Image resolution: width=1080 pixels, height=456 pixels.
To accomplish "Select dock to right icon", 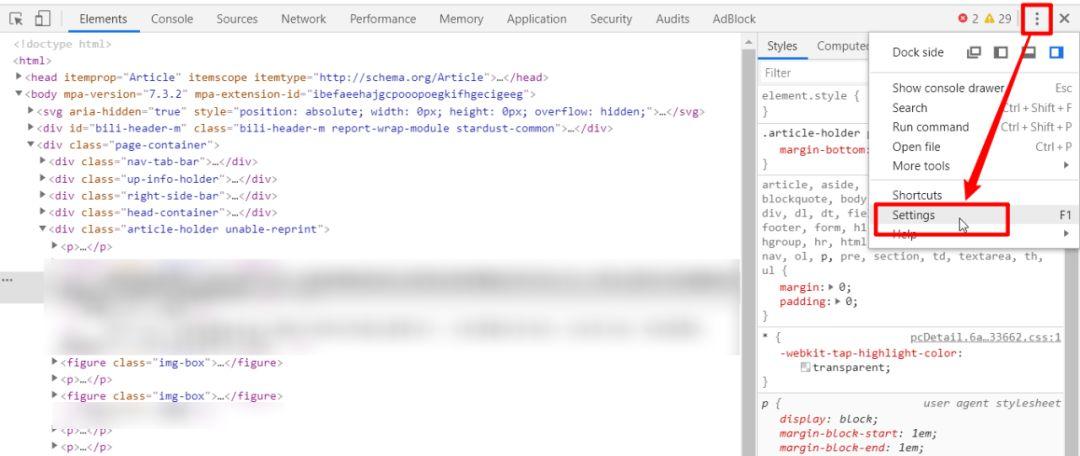I will [1056, 52].
